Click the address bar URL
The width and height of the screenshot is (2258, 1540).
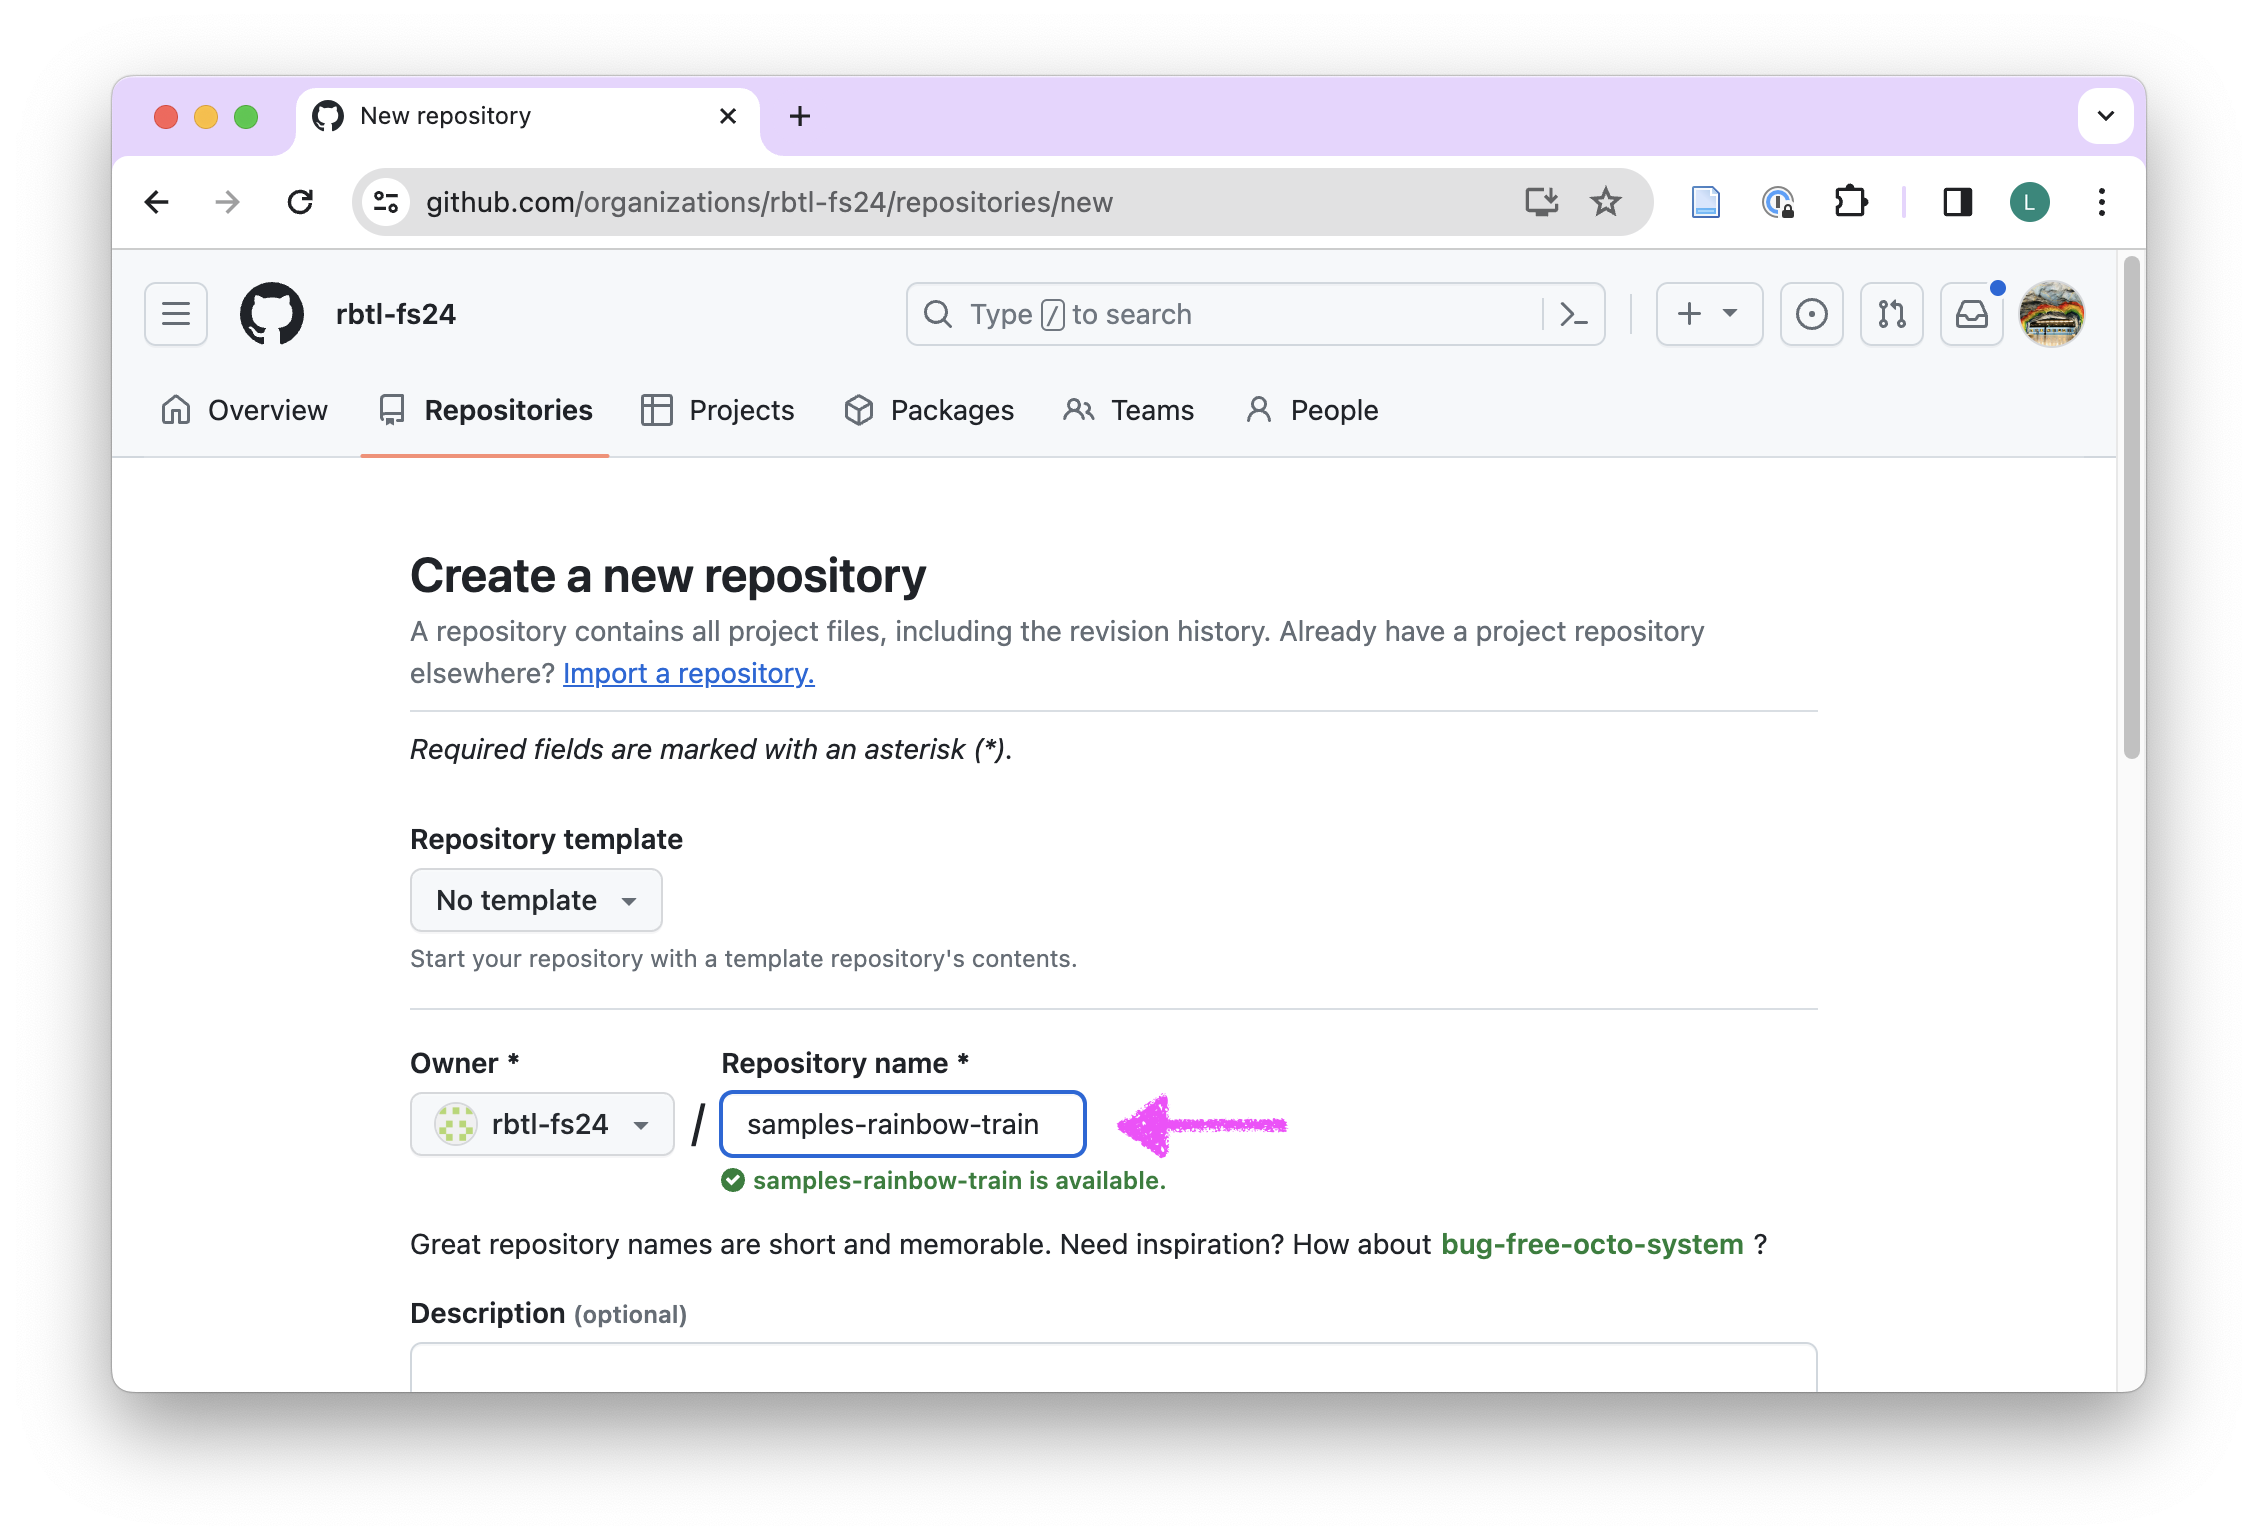click(769, 202)
